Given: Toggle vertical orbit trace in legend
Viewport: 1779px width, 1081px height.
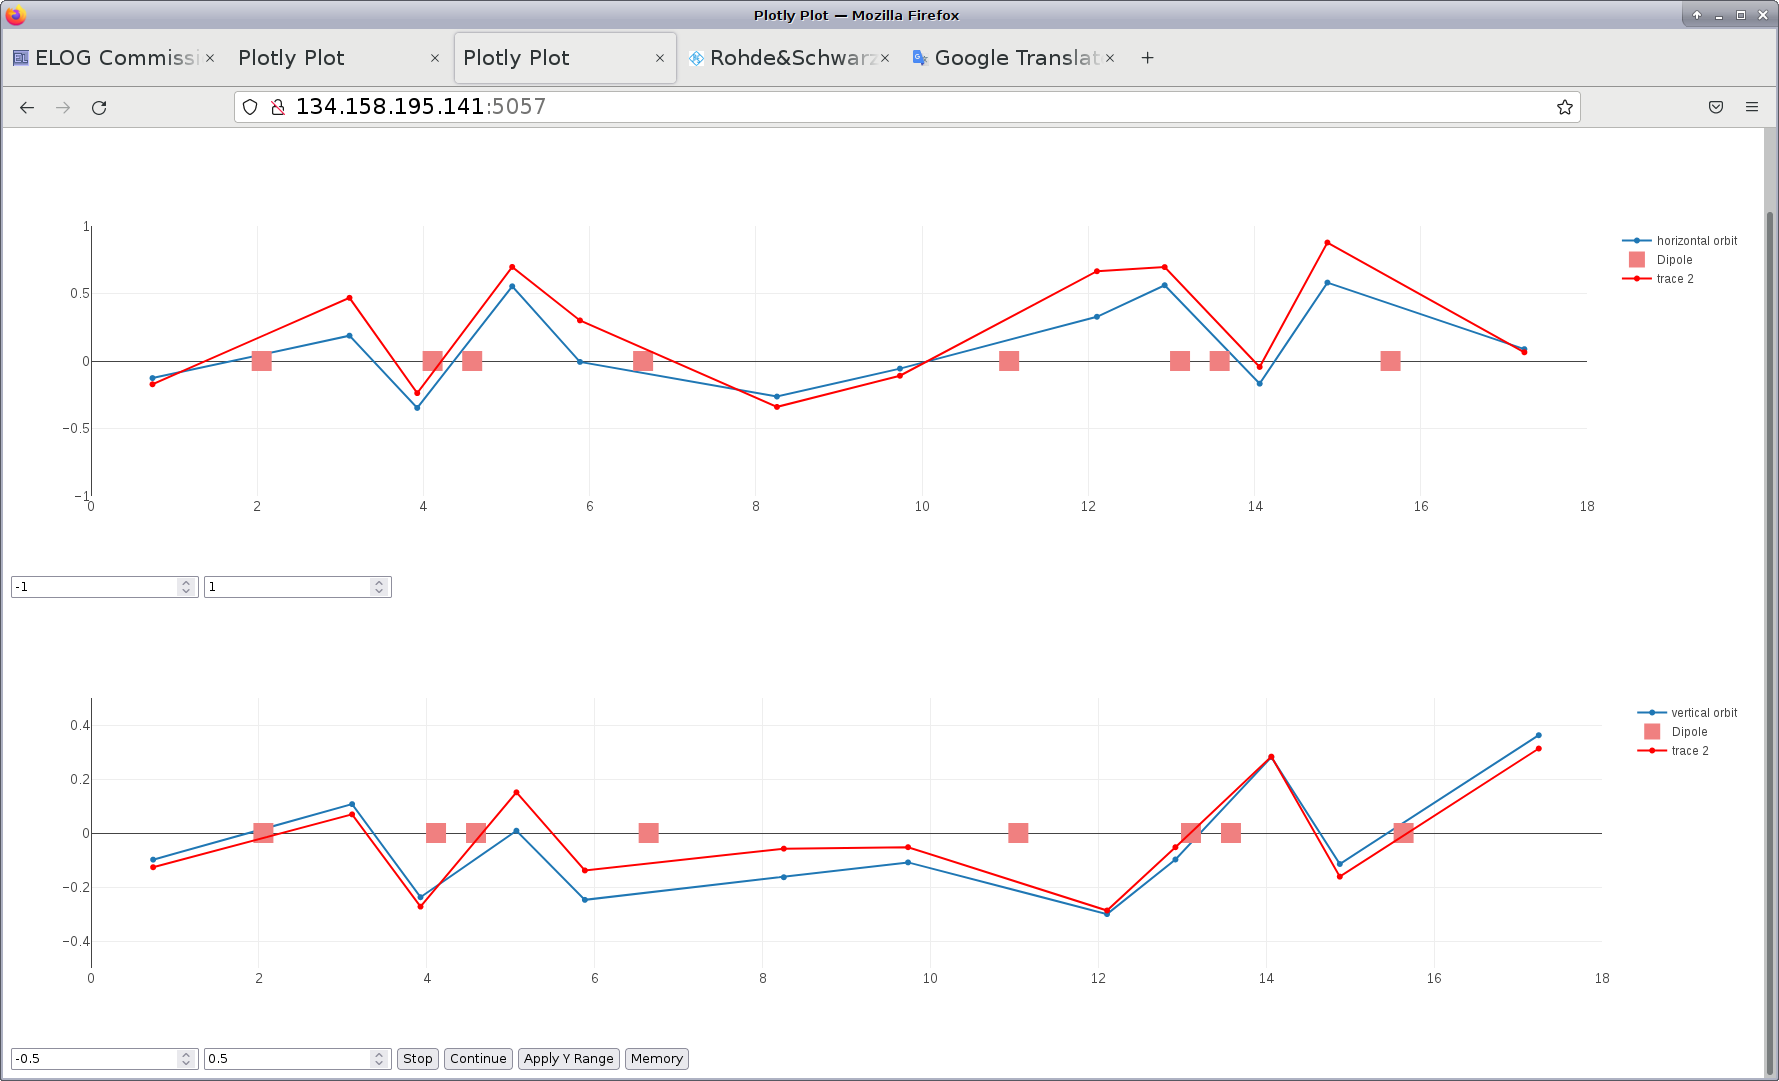Looking at the screenshot, I should [x=1703, y=713].
